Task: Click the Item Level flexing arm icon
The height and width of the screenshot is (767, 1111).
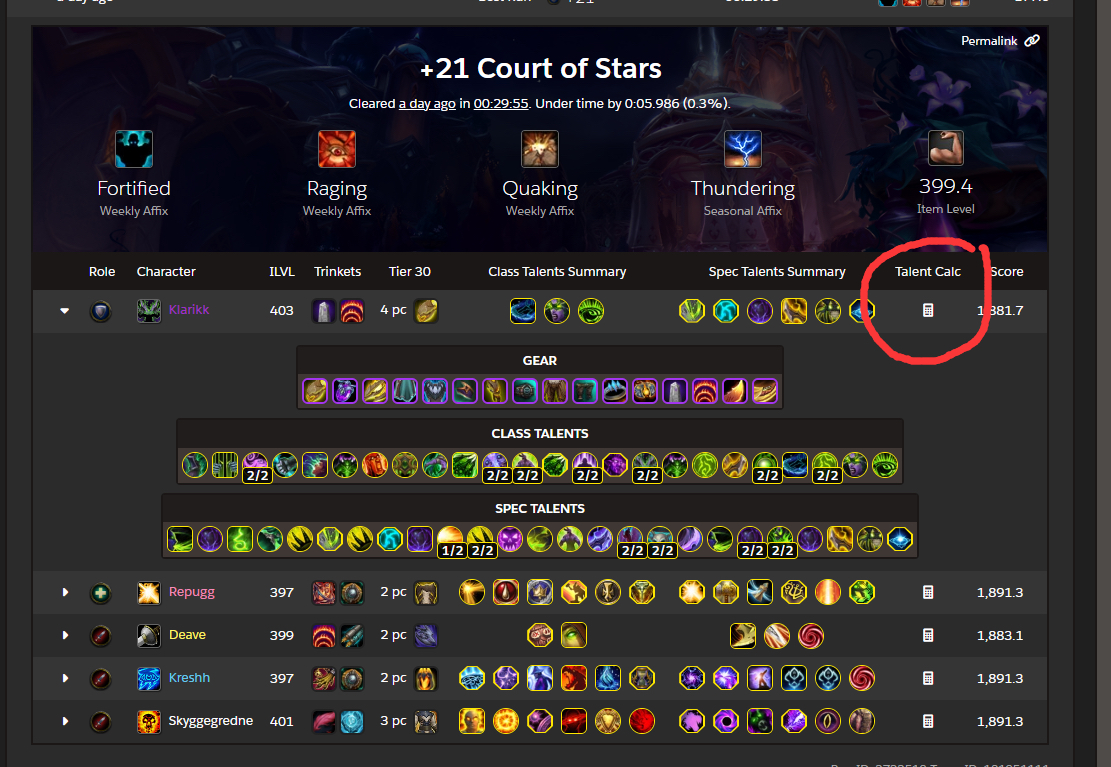Action: 945,148
